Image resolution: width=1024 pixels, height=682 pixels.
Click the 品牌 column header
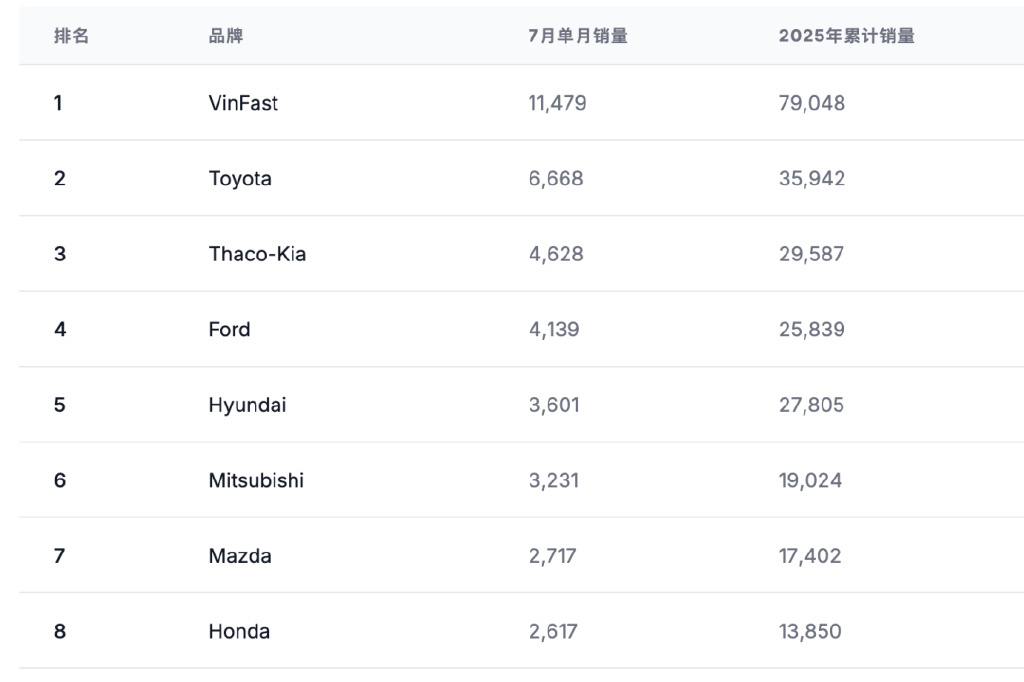click(x=226, y=36)
